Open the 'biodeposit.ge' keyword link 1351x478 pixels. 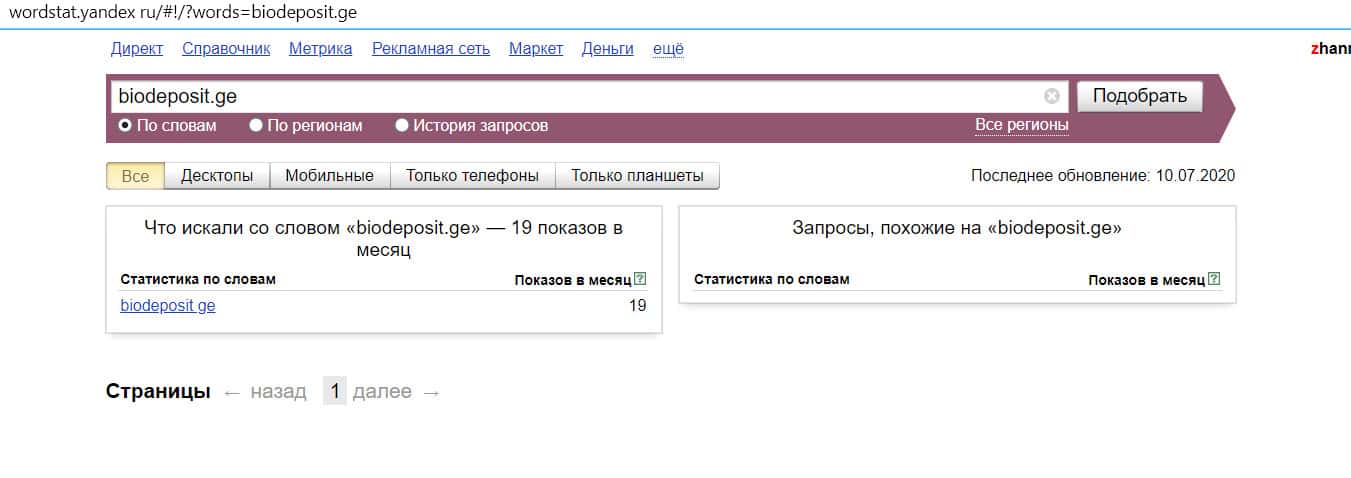[x=168, y=306]
